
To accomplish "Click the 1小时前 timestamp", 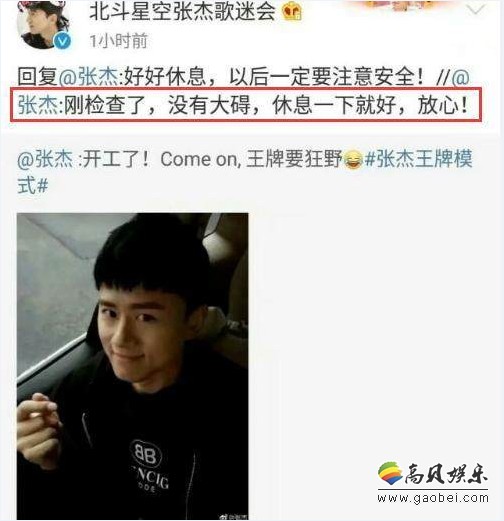I will (118, 41).
